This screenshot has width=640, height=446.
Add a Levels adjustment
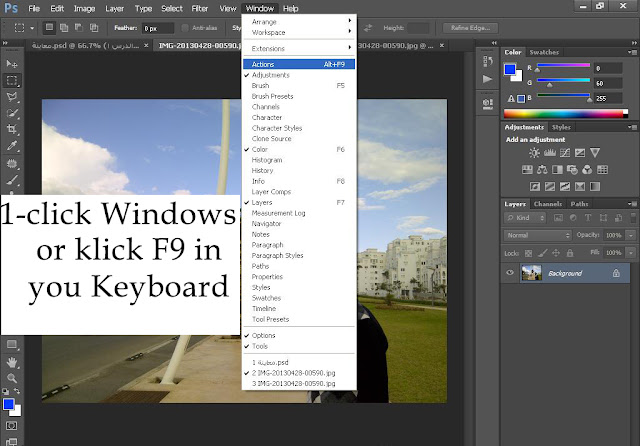550,153
